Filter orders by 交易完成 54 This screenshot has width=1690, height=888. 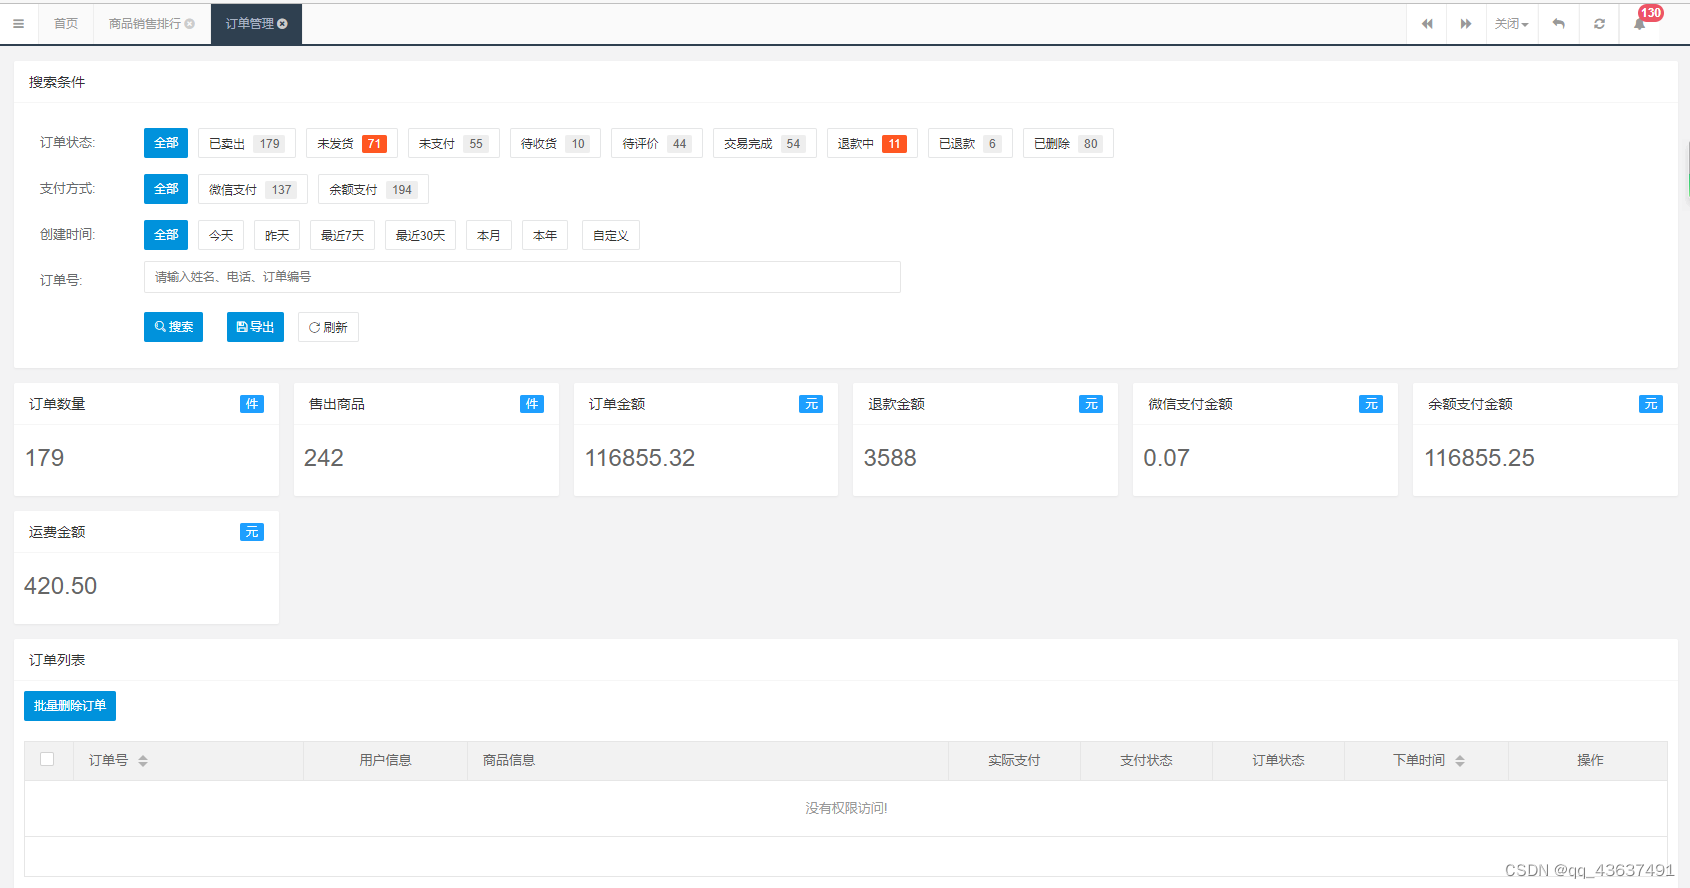click(x=765, y=143)
